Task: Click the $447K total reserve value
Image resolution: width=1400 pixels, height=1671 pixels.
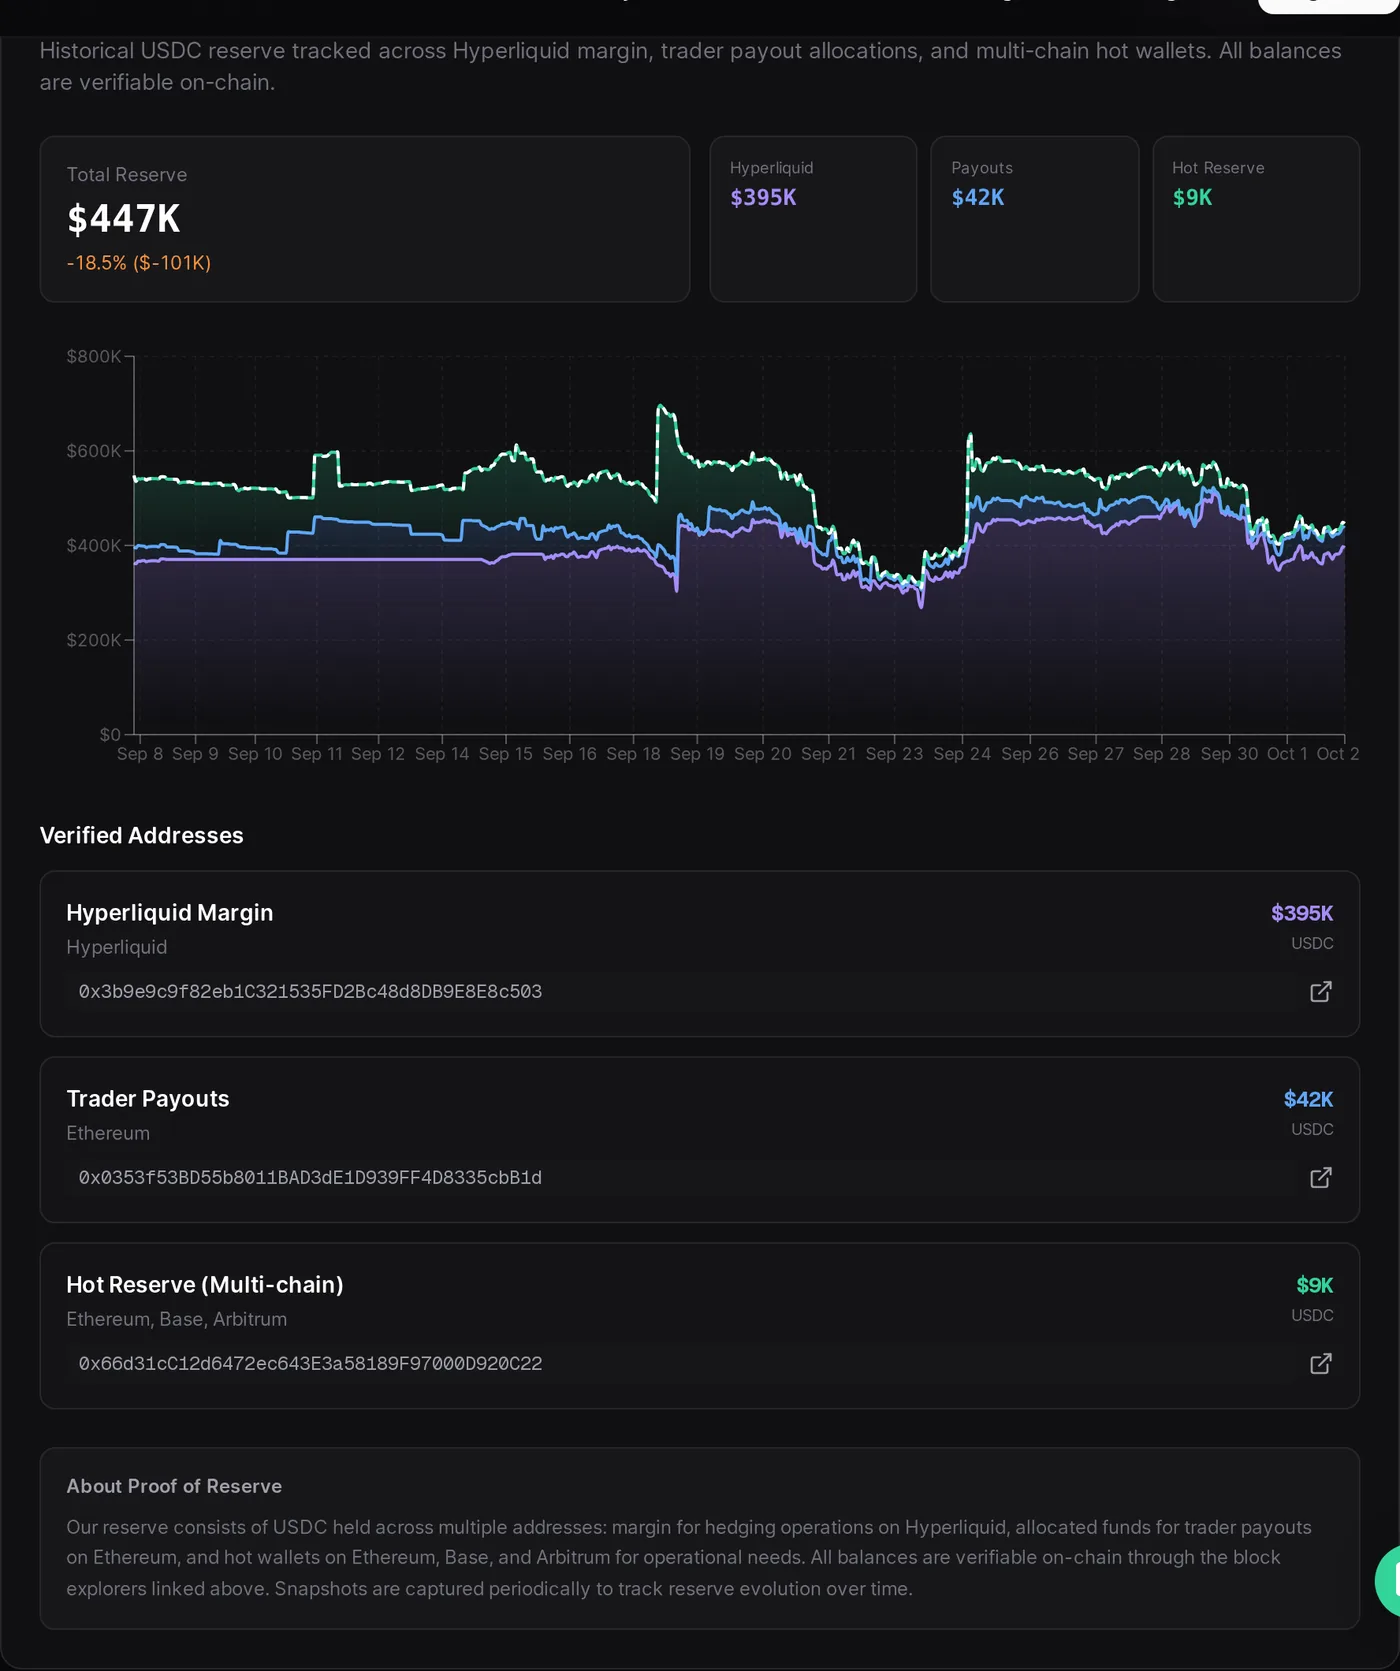Action: point(124,219)
